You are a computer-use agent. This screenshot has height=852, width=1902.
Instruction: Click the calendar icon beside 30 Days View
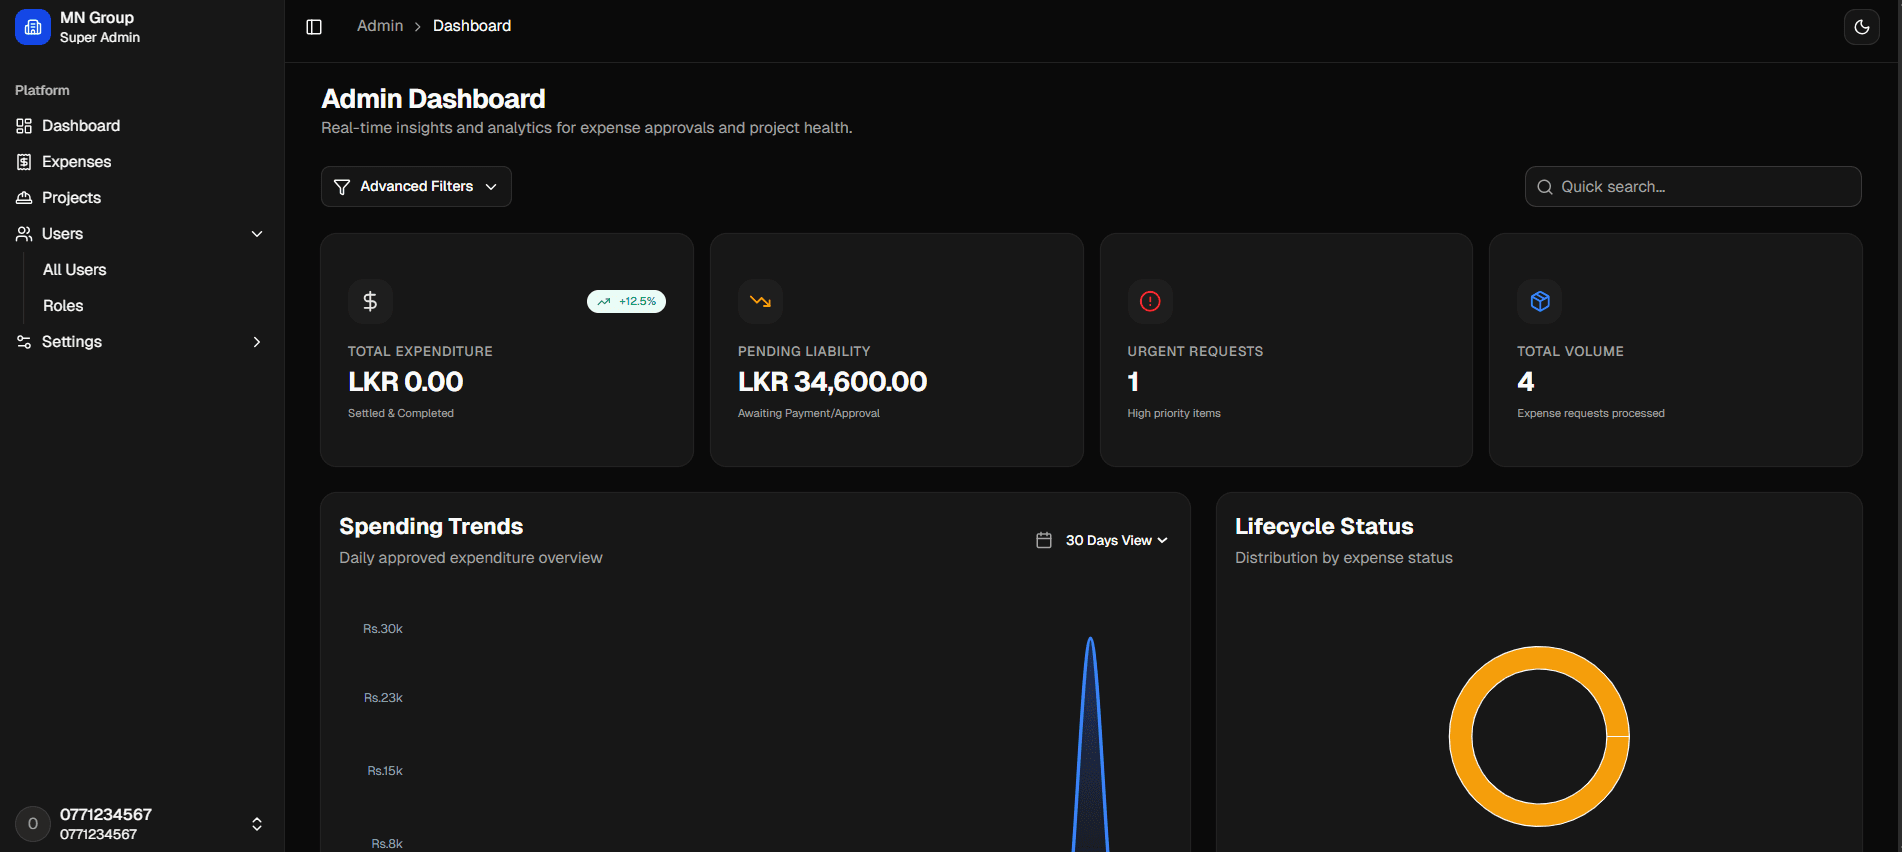pyautogui.click(x=1044, y=540)
